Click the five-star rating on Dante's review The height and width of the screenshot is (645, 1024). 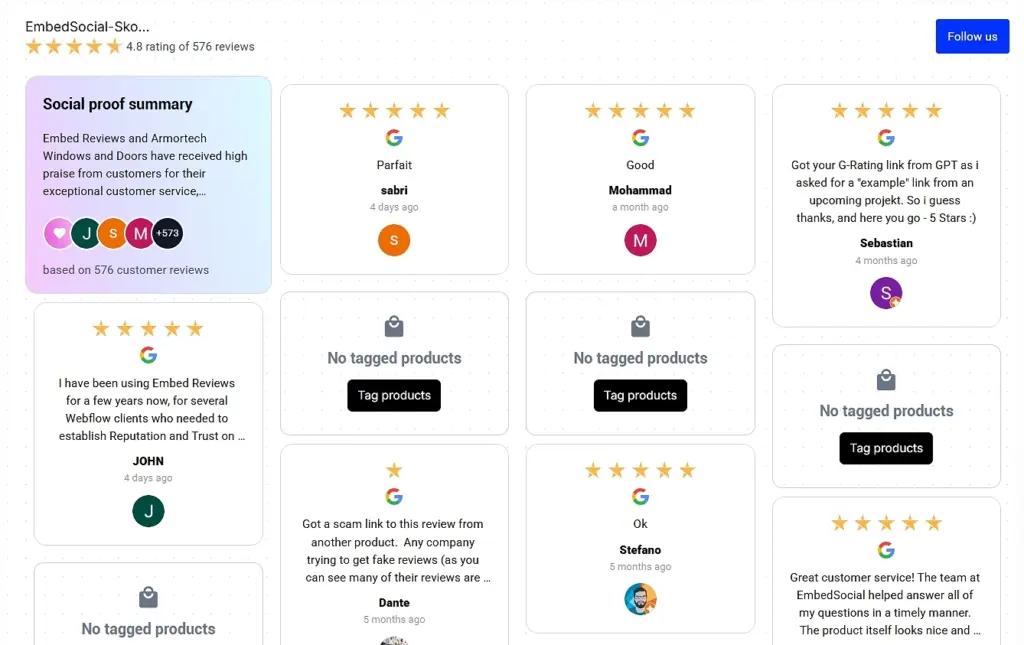point(394,467)
